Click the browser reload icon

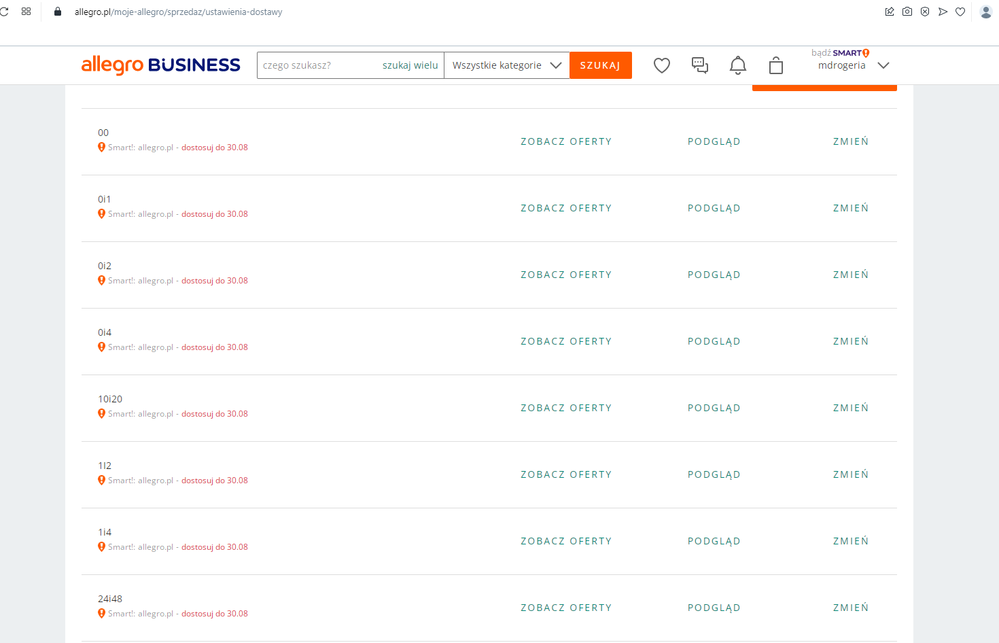(4, 11)
